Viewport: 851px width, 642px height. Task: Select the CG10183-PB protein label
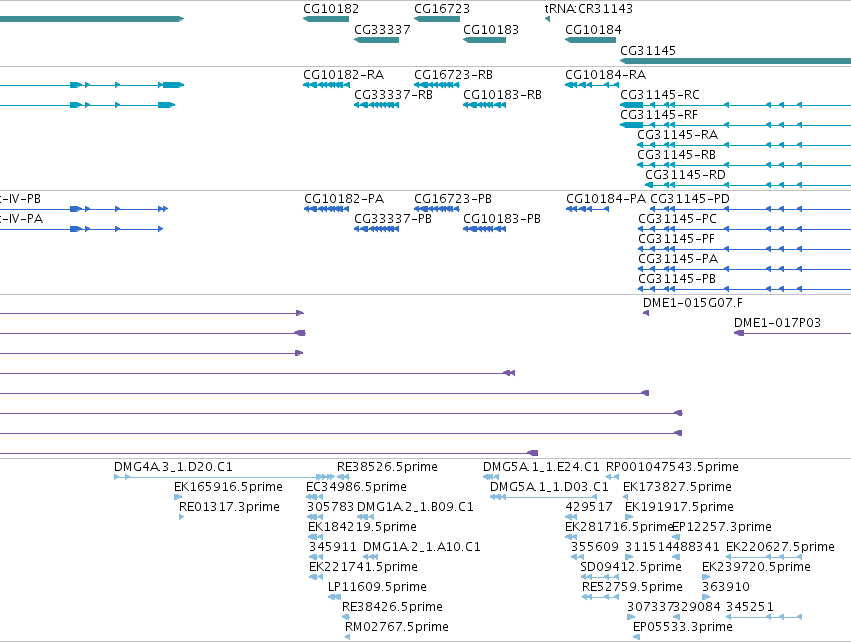[x=501, y=219]
